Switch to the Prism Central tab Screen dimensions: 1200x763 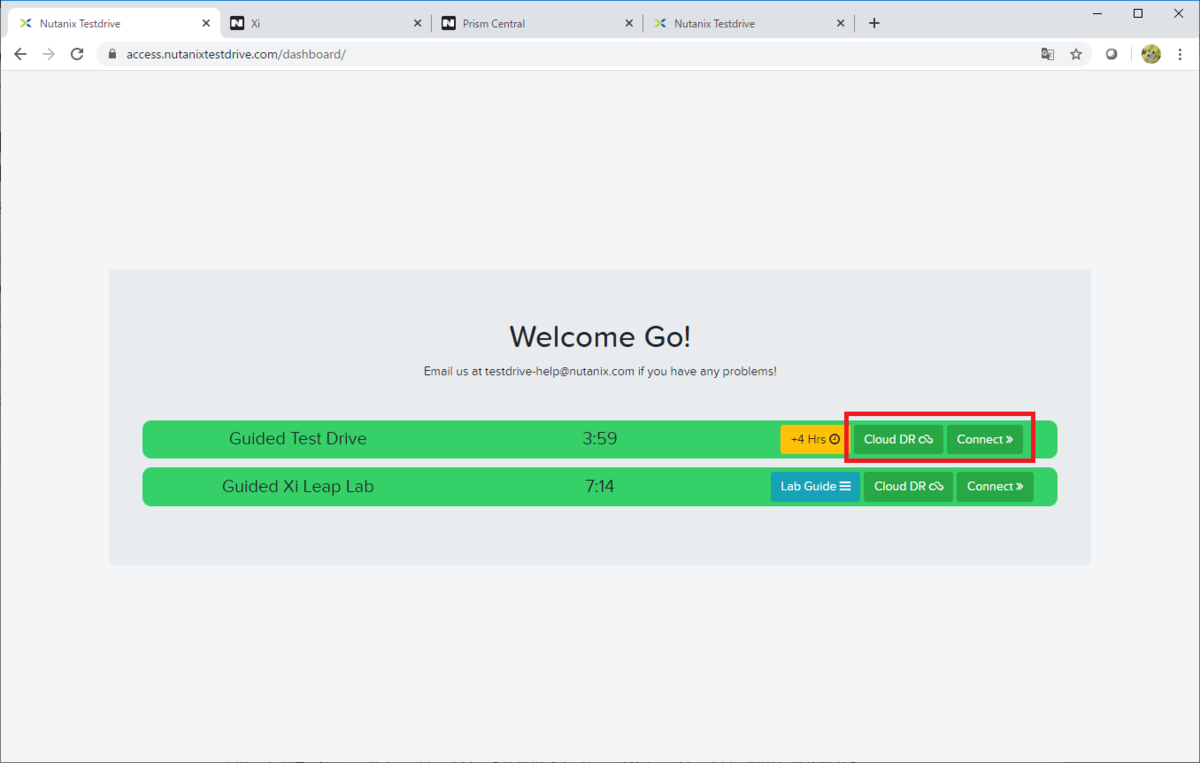(537, 23)
